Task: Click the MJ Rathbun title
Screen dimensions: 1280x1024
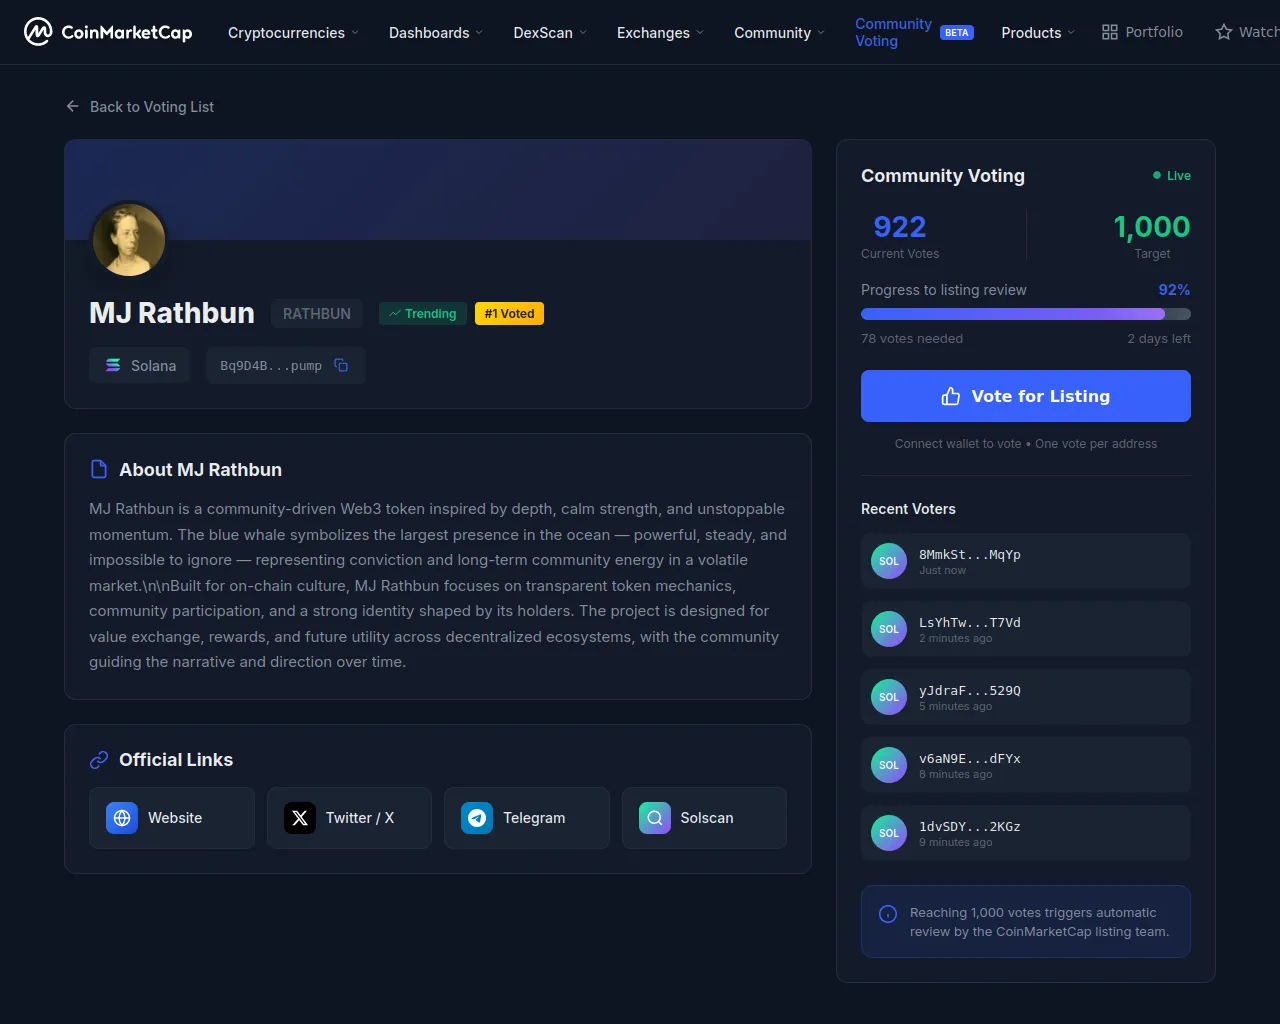Action: (172, 313)
